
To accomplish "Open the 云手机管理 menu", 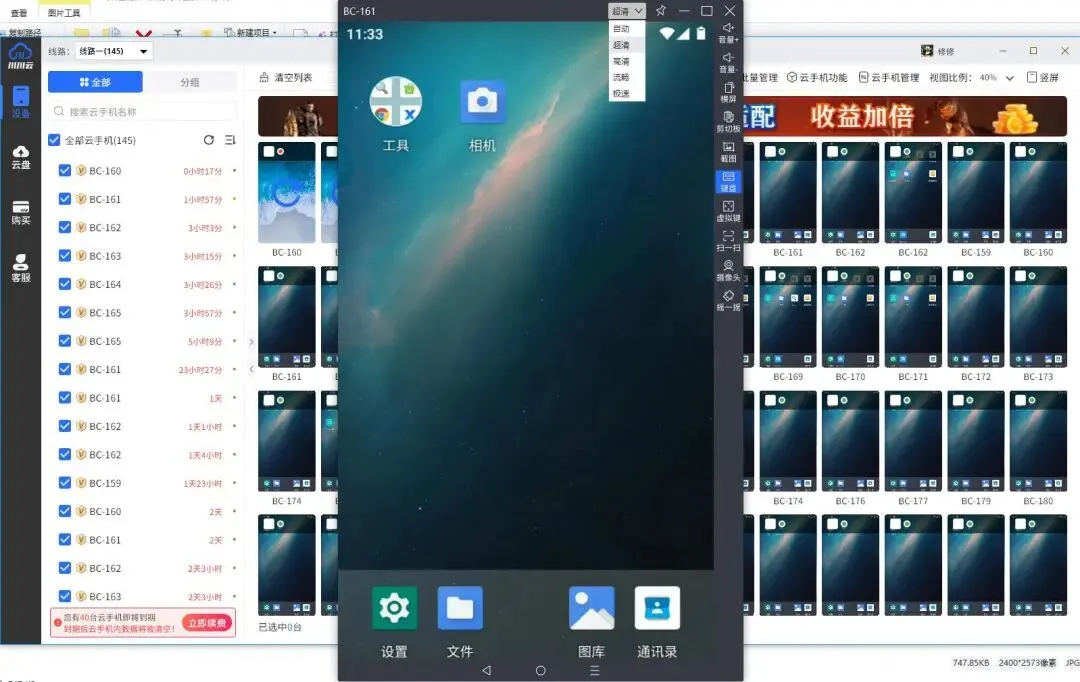I will click(x=889, y=77).
